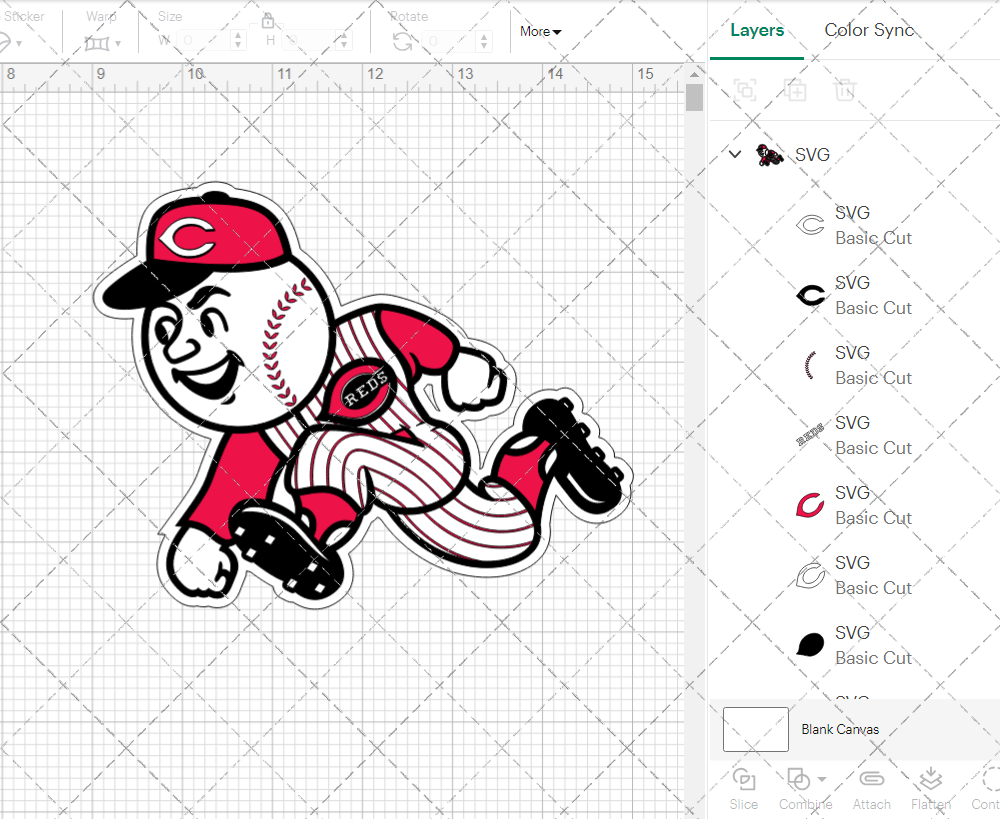Select the black oval layer thumbnail
This screenshot has width=1000, height=819.
(810, 645)
